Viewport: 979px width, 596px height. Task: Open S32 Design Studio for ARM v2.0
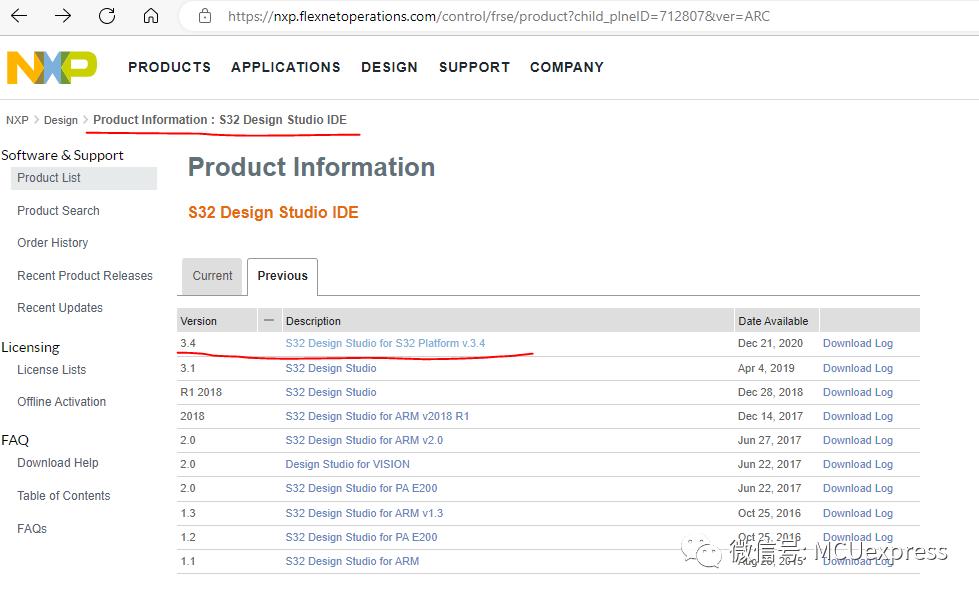coord(364,440)
